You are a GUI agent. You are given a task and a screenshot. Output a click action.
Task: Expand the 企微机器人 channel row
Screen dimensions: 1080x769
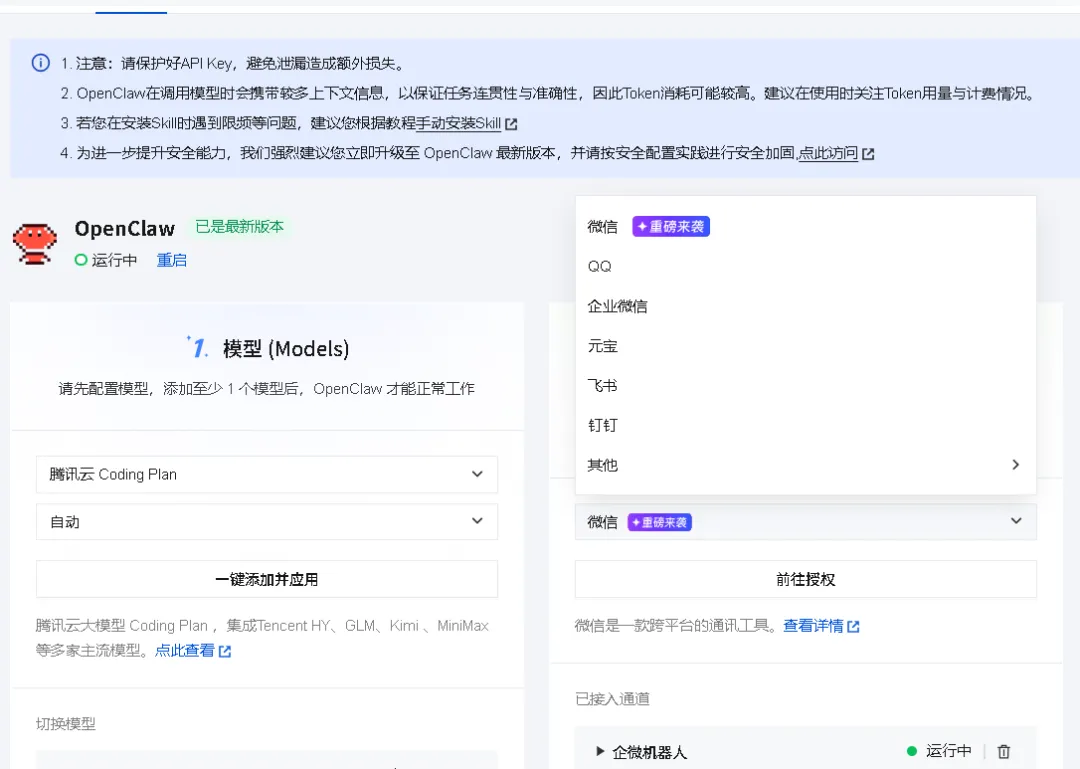(x=600, y=751)
